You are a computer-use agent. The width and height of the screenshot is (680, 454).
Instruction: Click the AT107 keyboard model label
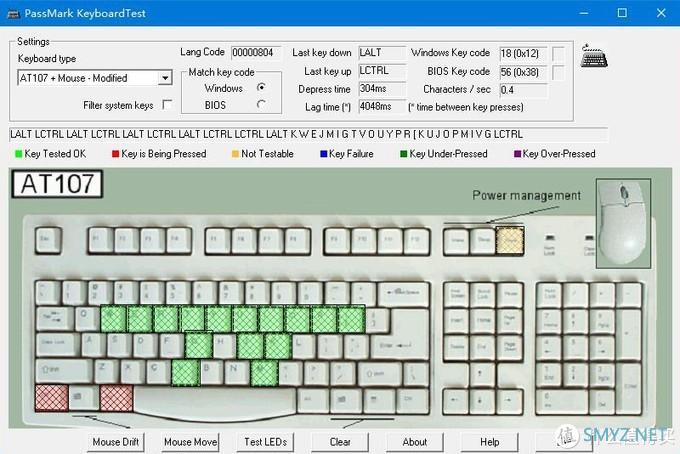pyautogui.click(x=57, y=184)
